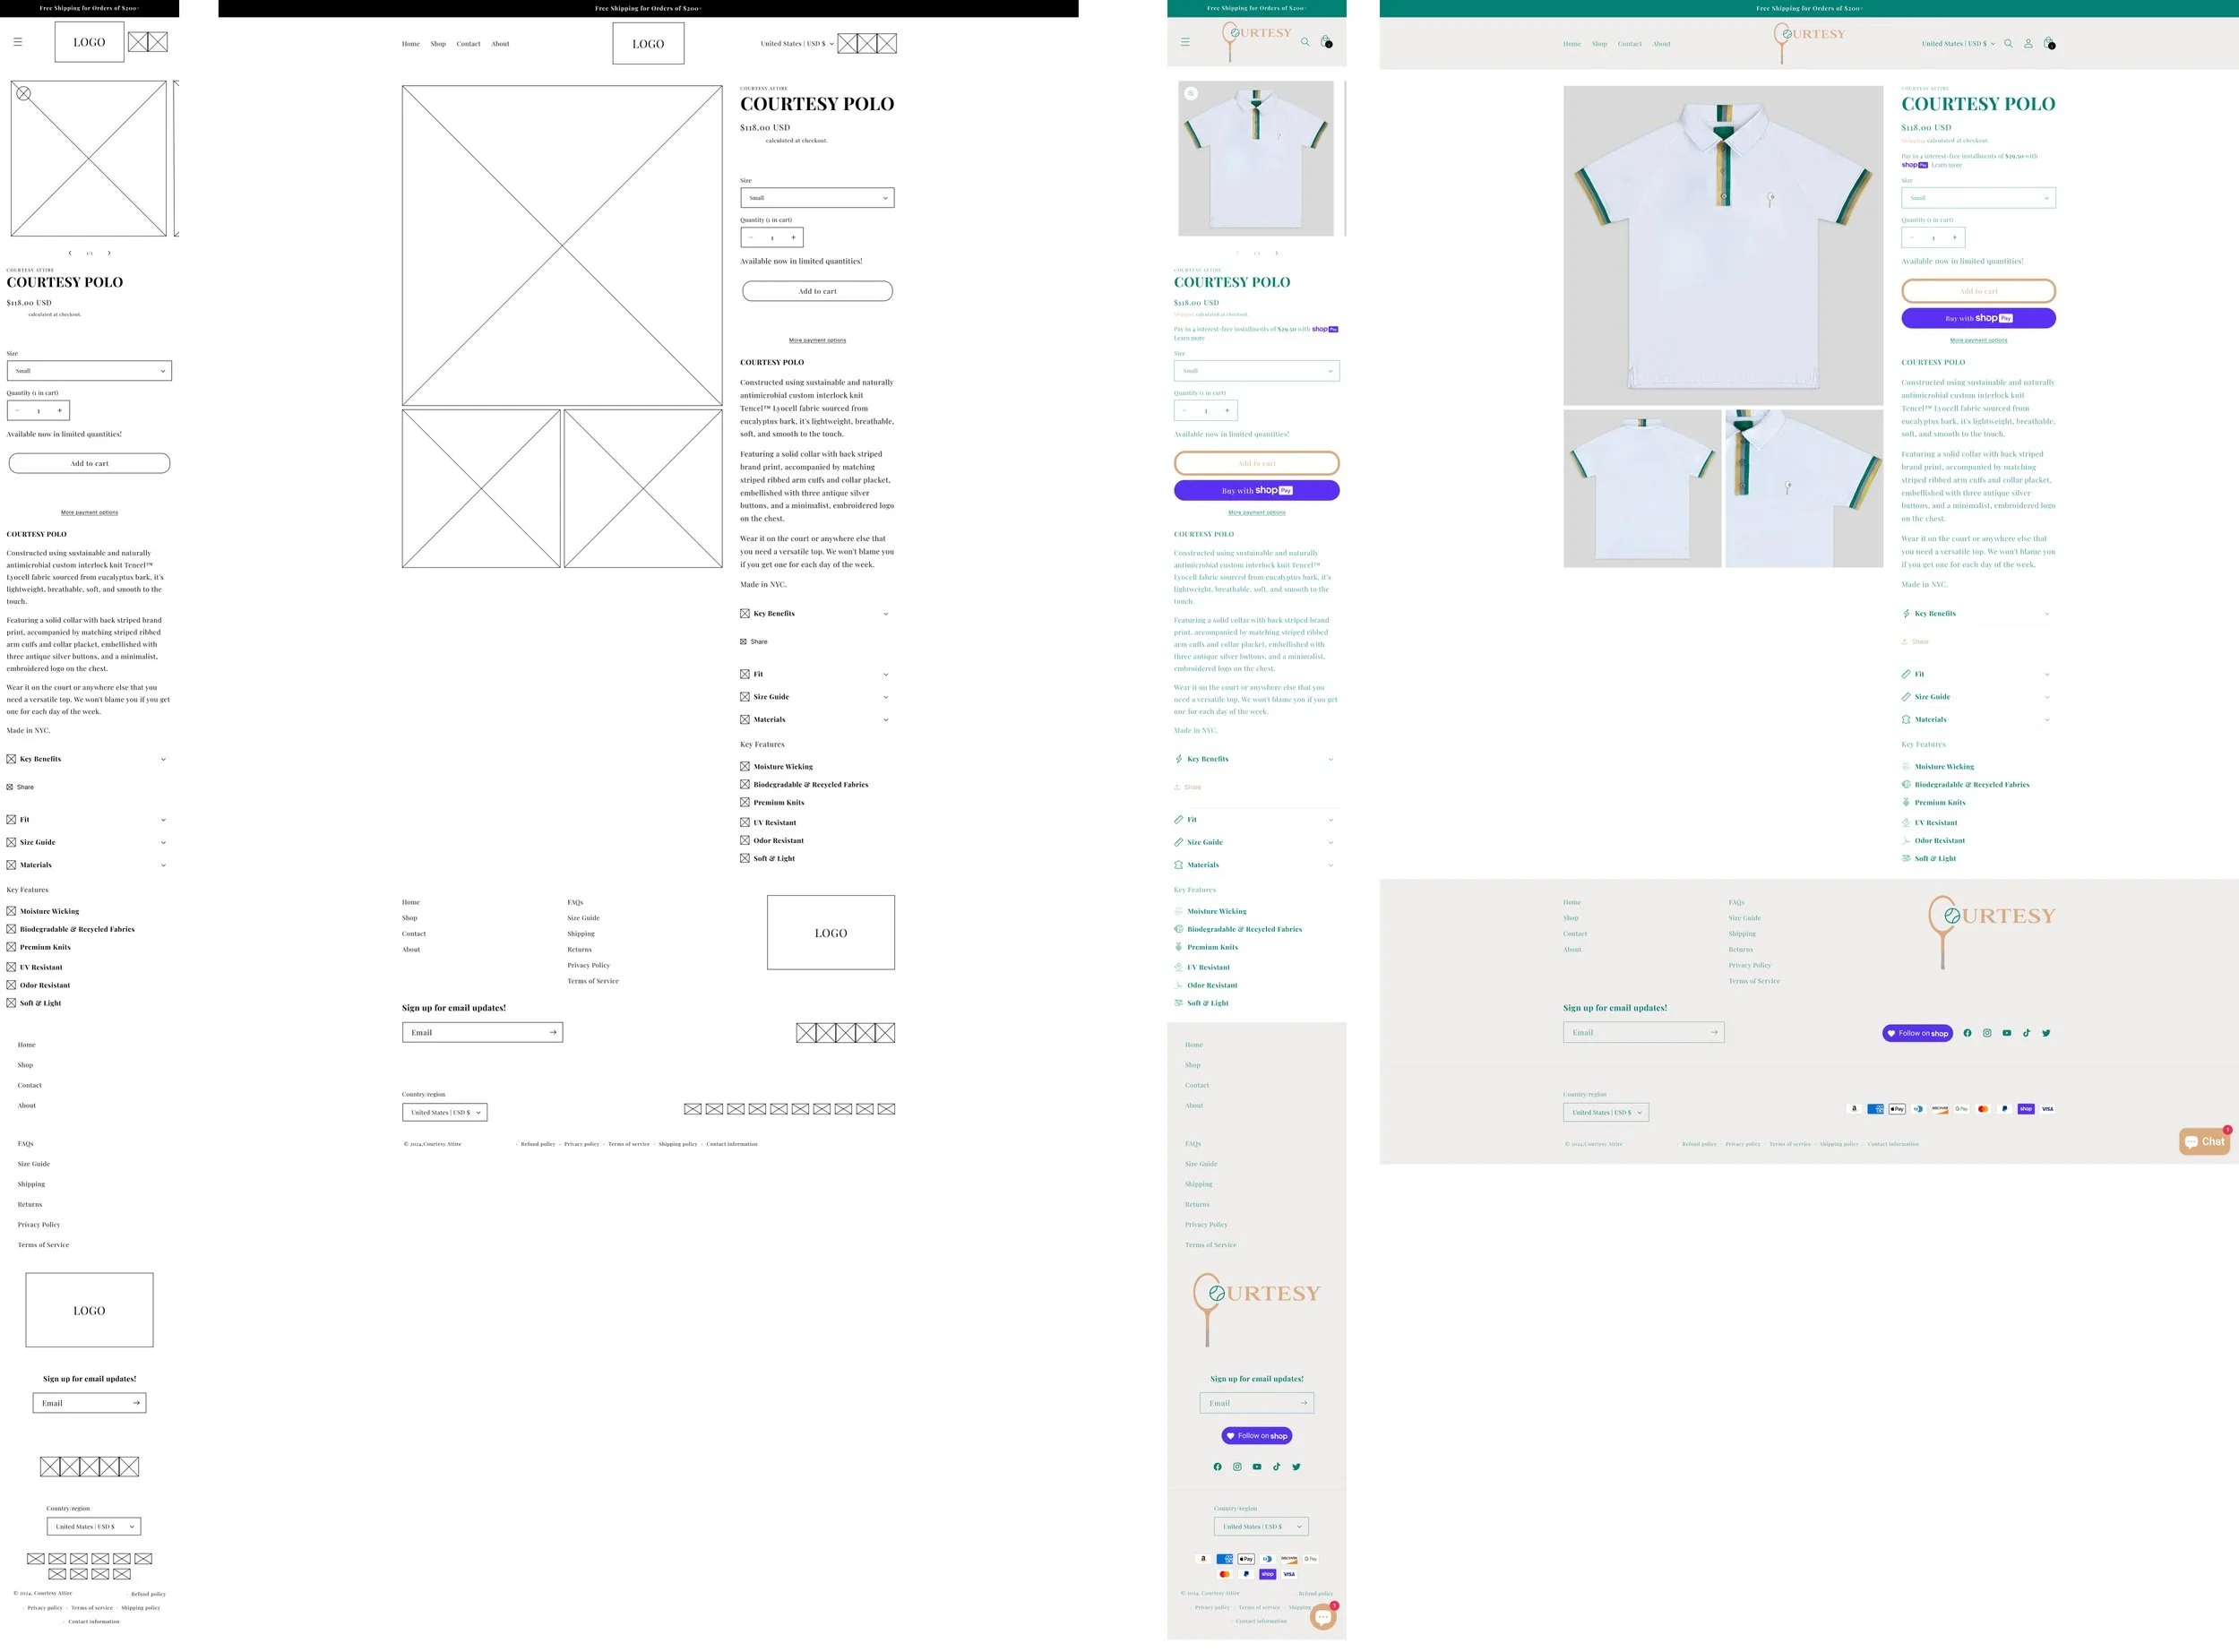Click Shop in colored desktop header nav
This screenshot has height=1652, width=2239.
[1599, 44]
